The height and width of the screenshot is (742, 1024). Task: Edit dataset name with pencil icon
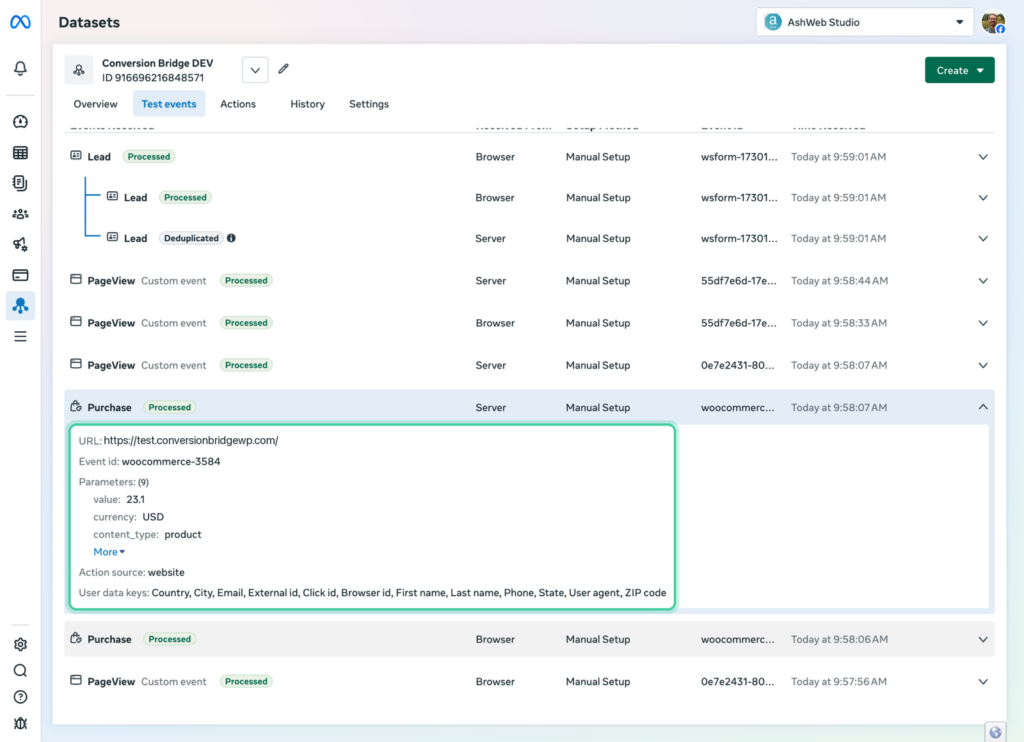point(283,69)
